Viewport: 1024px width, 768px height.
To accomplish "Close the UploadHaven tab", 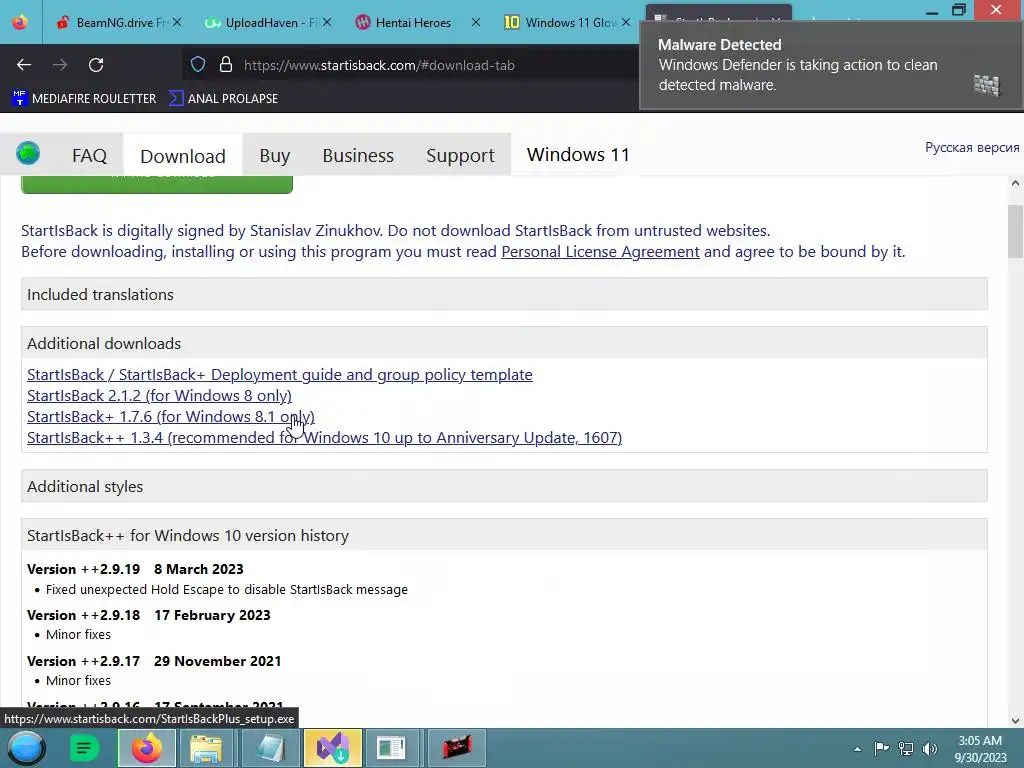I will (x=327, y=22).
